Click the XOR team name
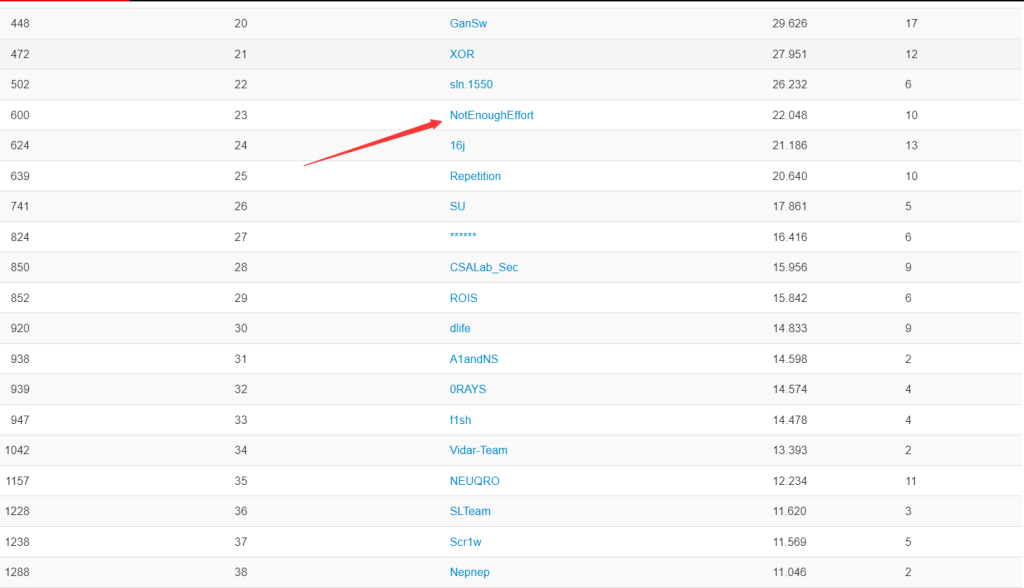 (462, 54)
